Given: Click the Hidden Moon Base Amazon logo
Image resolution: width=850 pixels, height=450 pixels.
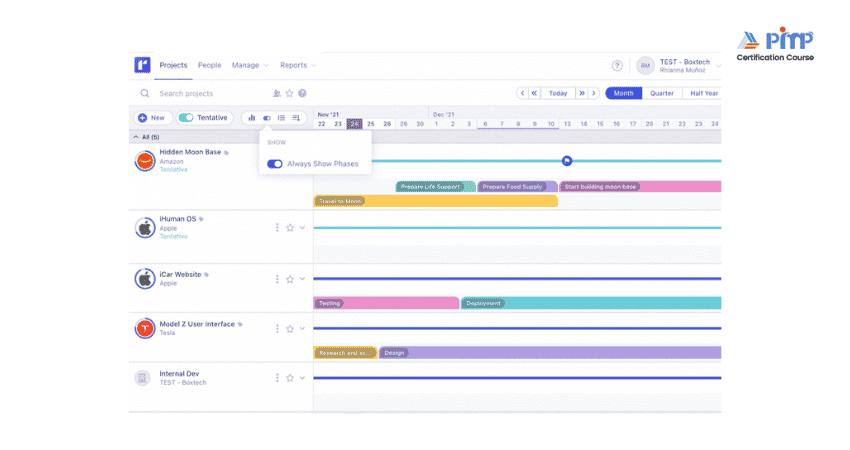Looking at the screenshot, I should click(x=145, y=161).
